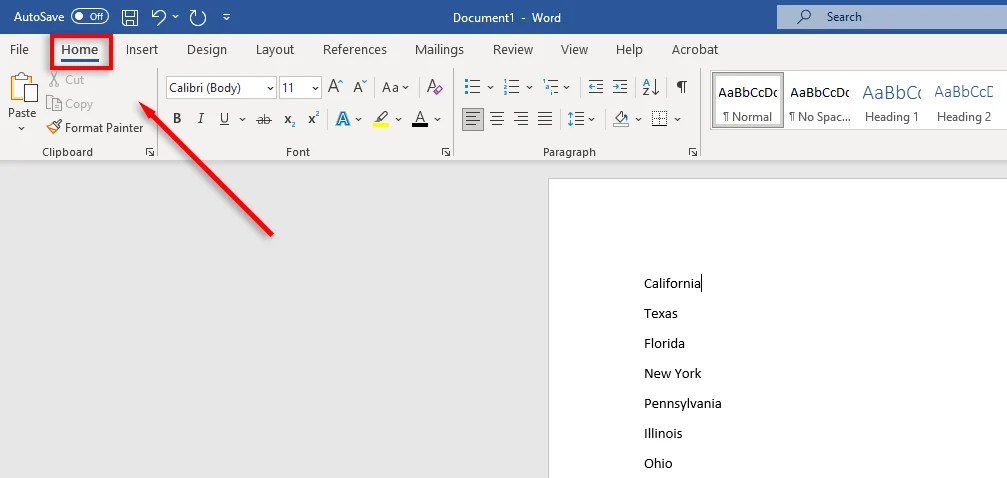Click the Bullets list icon

click(473, 87)
